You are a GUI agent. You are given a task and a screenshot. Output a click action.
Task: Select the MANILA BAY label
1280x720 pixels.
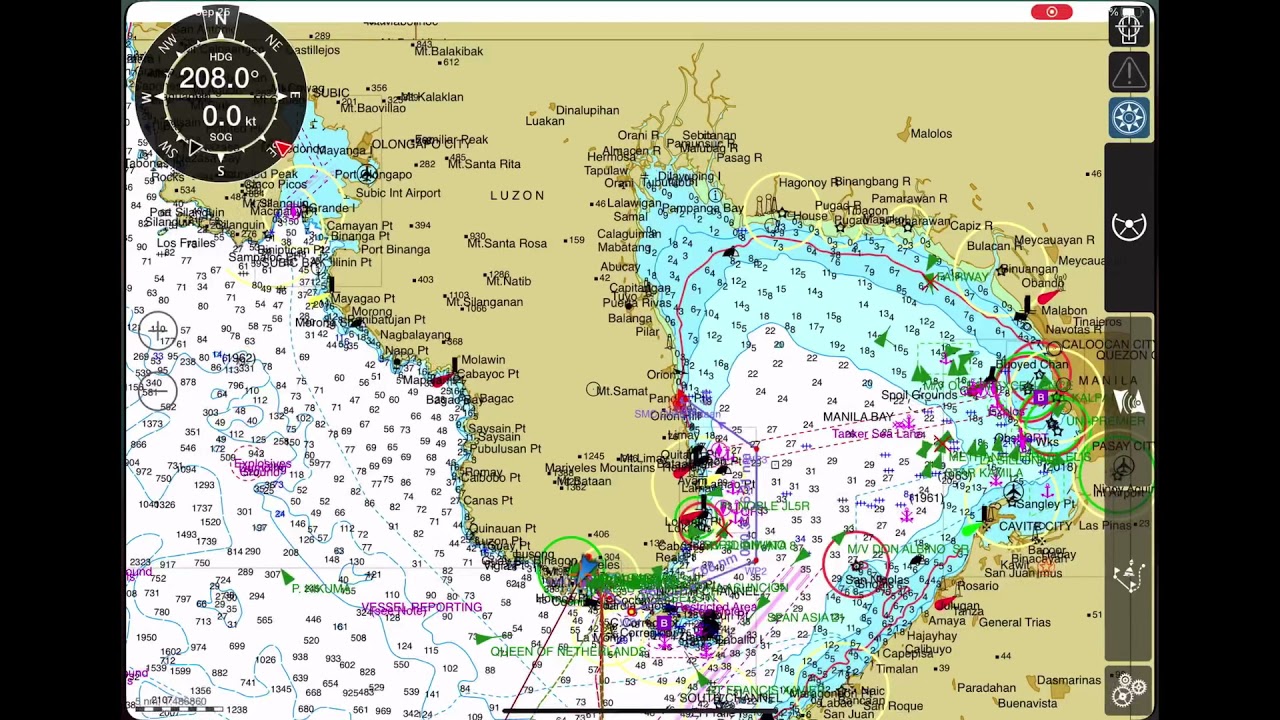tap(858, 417)
